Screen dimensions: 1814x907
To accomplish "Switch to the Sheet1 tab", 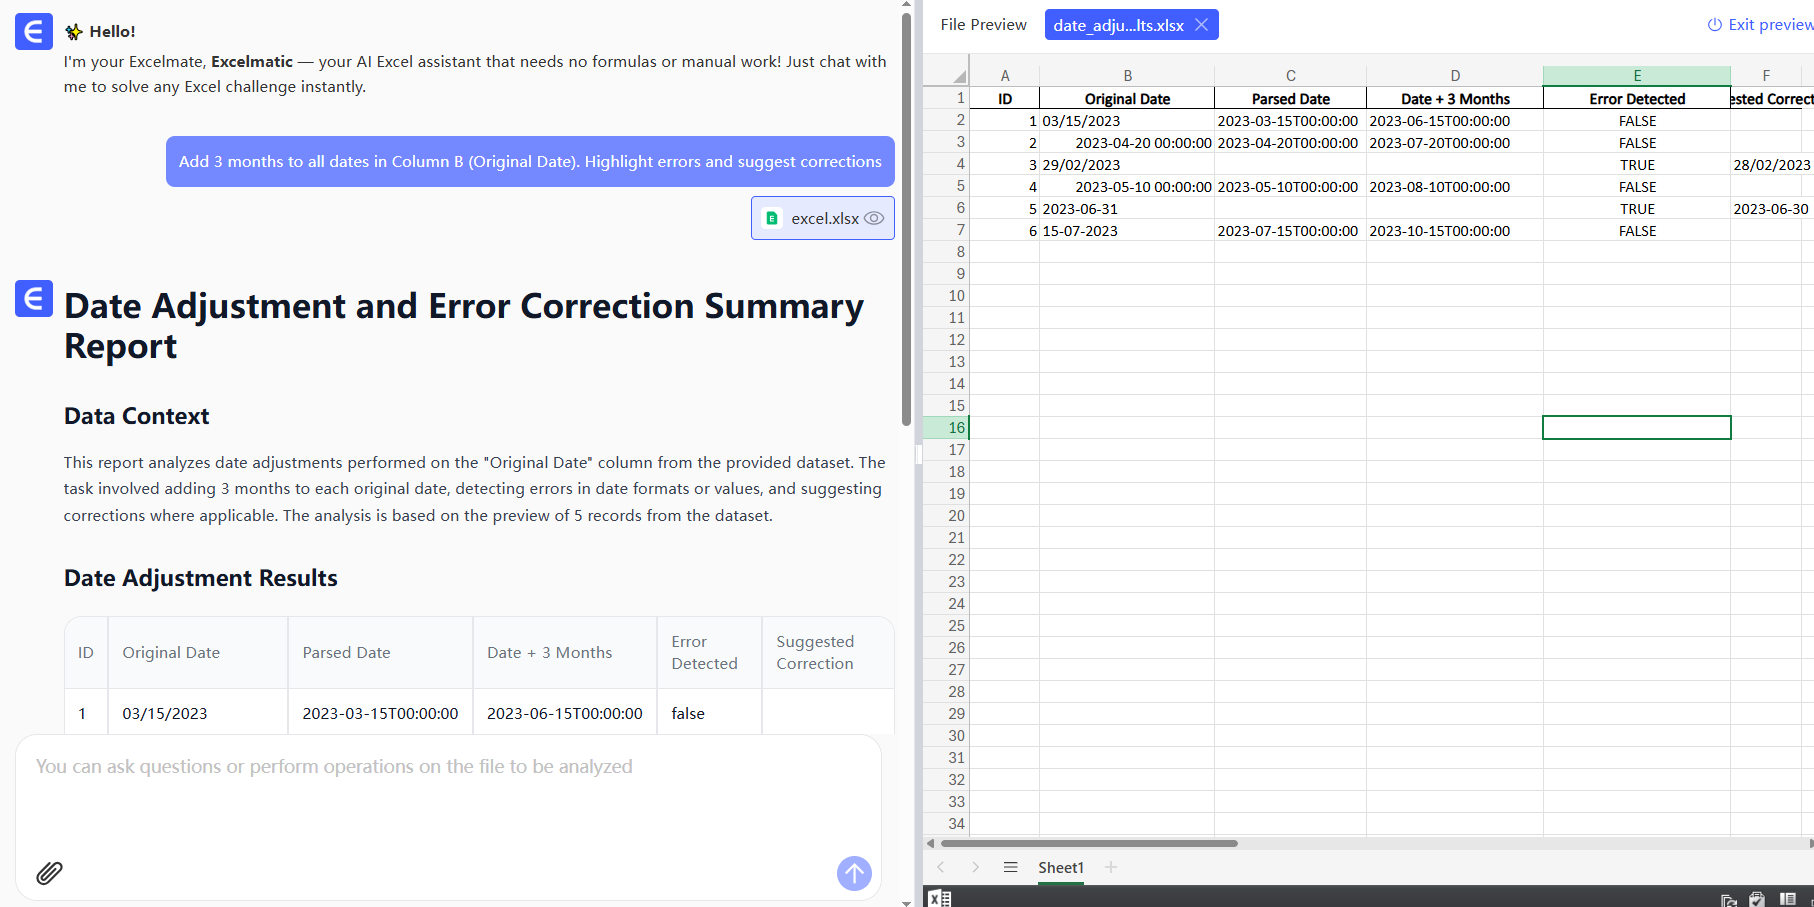I will coord(1060,867).
